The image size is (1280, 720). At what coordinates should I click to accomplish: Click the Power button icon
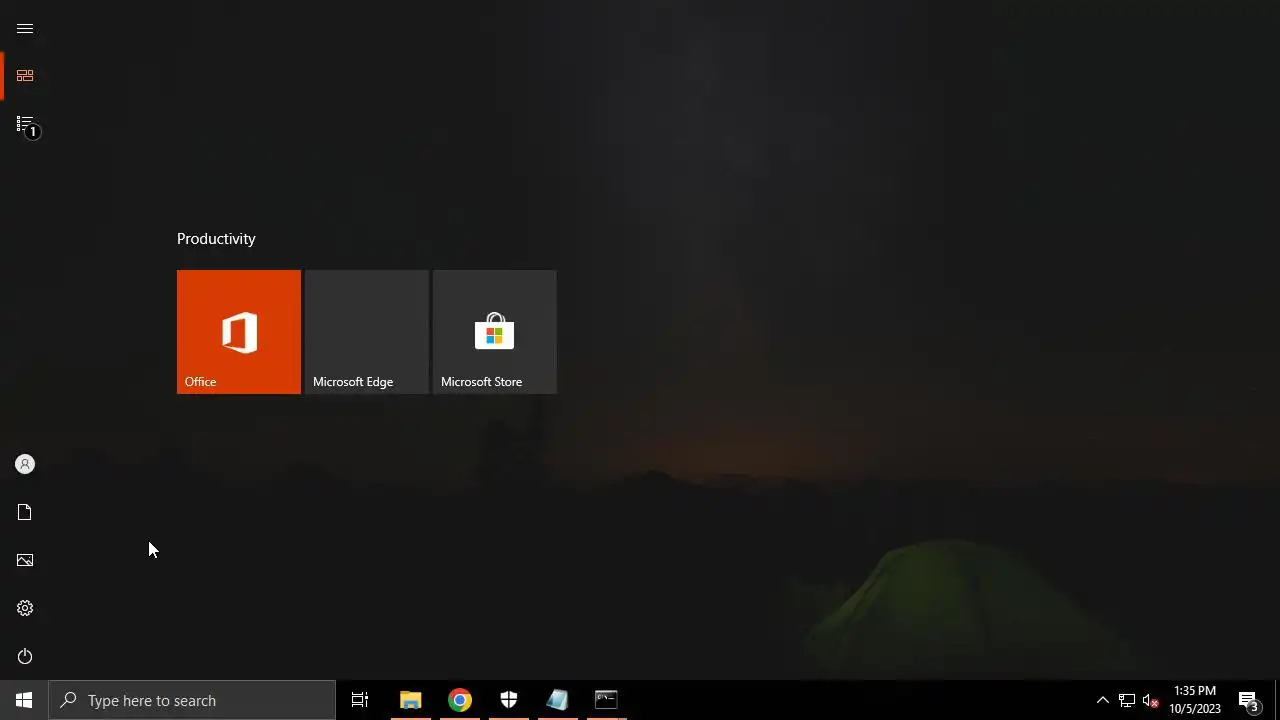click(25, 656)
